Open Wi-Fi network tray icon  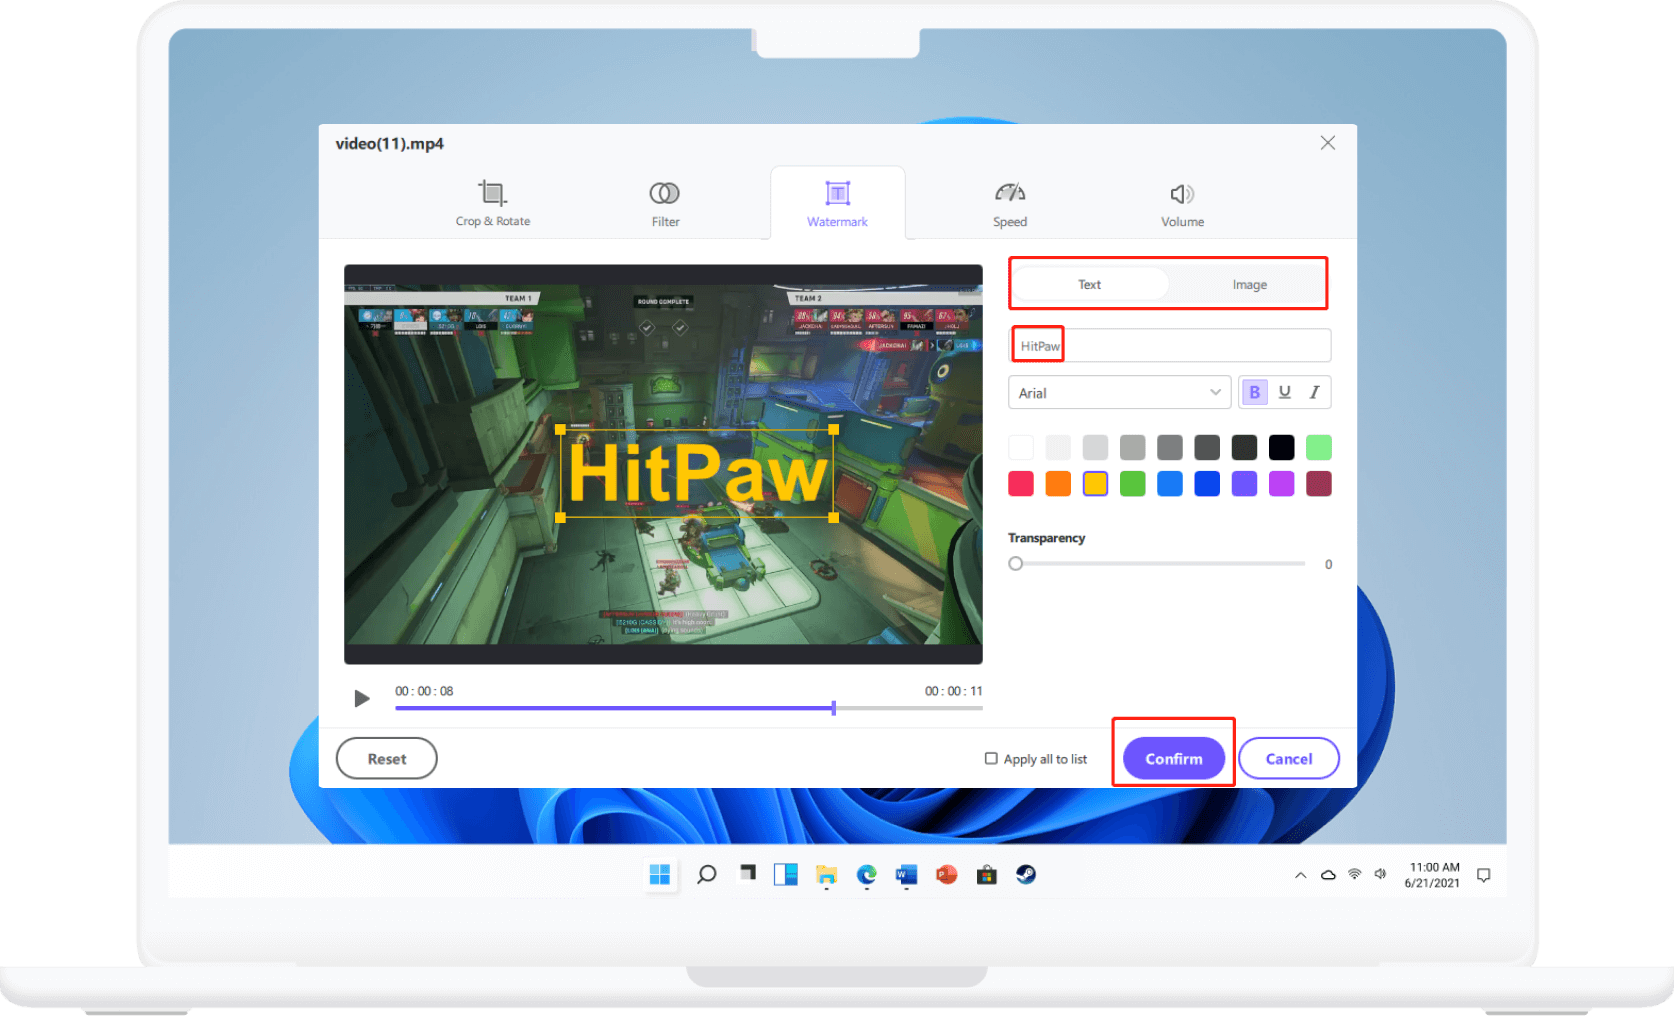pos(1355,874)
